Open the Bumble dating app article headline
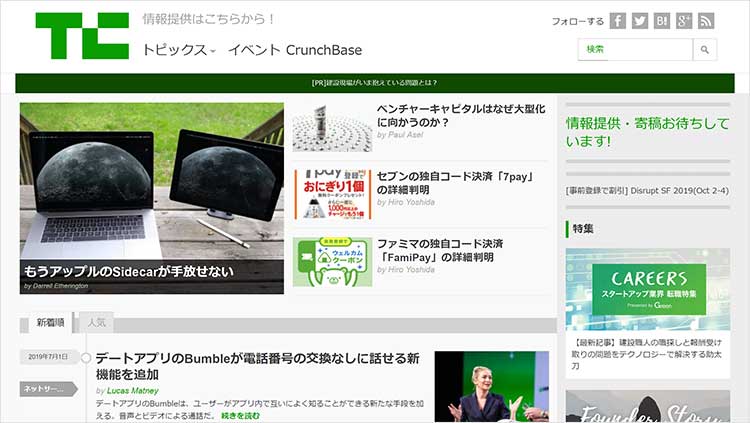 coord(257,366)
